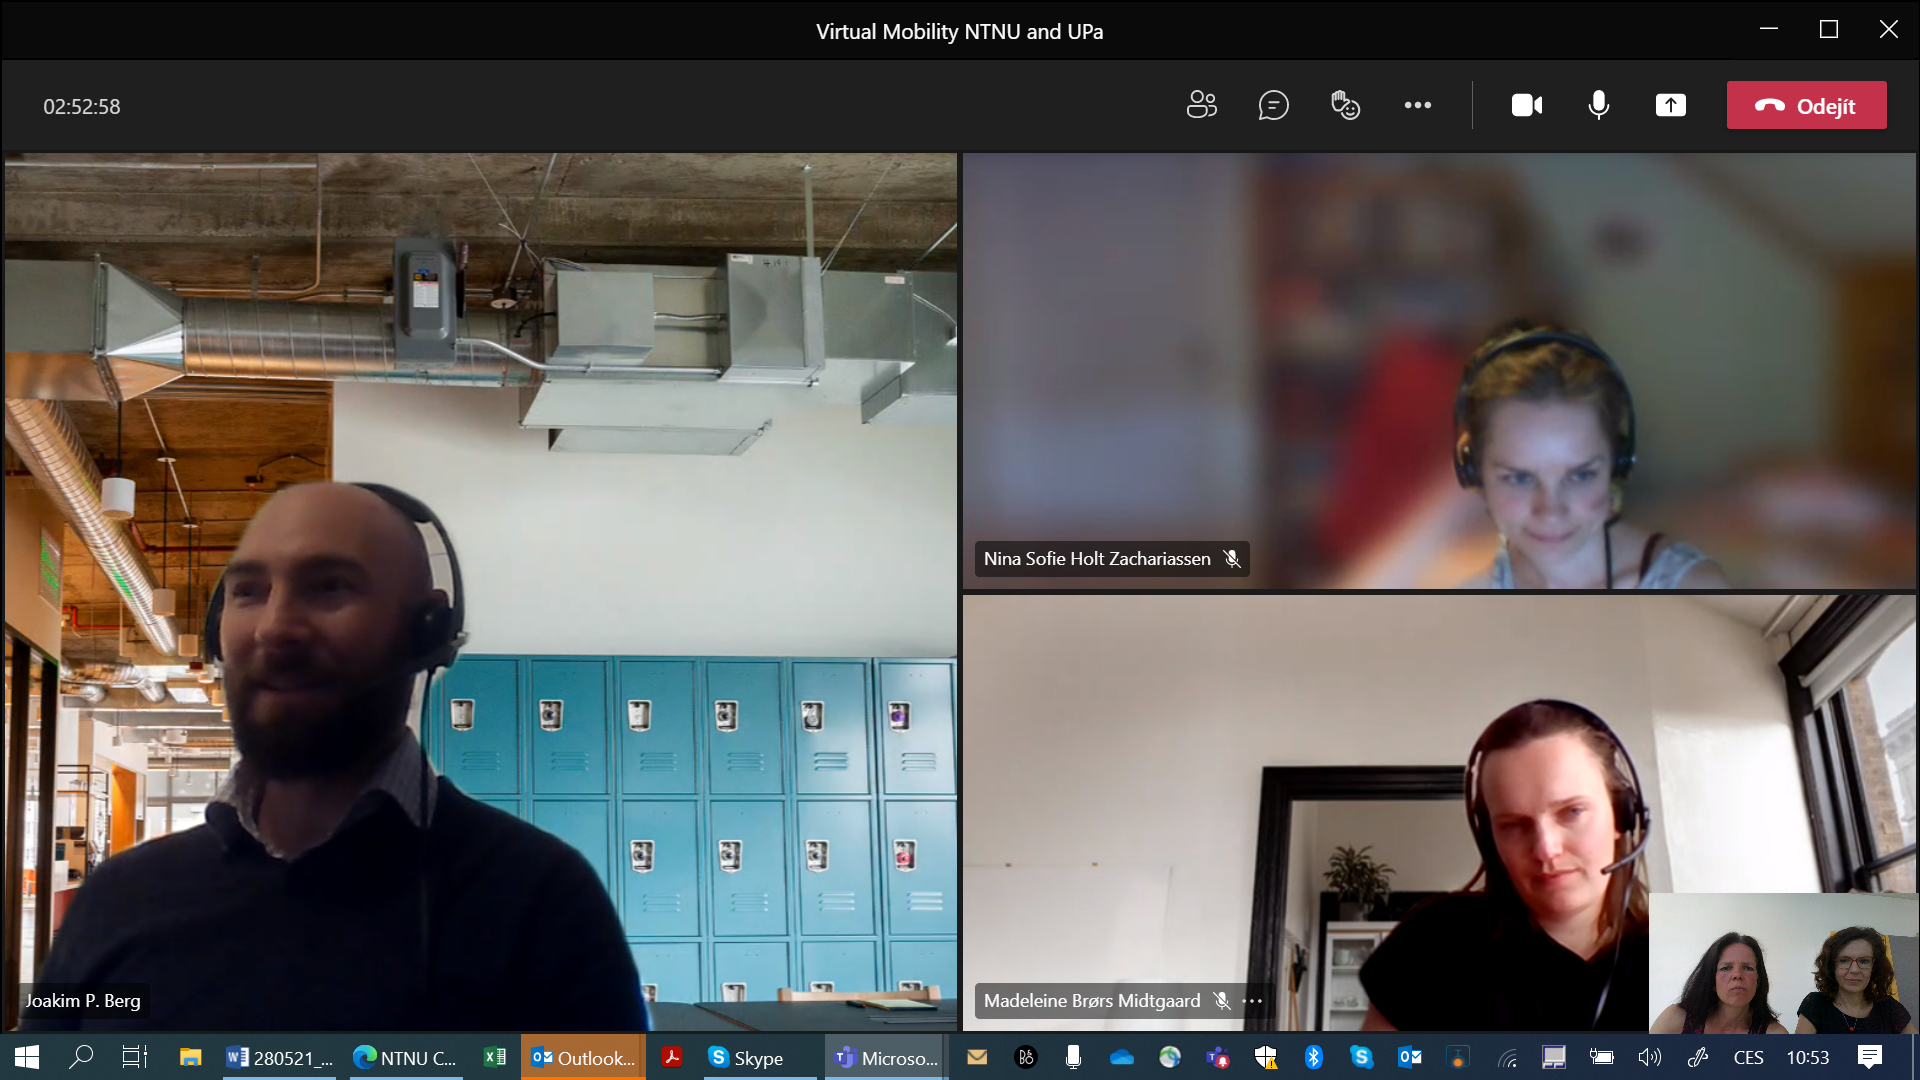Image resolution: width=1920 pixels, height=1080 pixels.
Task: Open File Explorer from the taskbar
Action: pyautogui.click(x=190, y=1057)
